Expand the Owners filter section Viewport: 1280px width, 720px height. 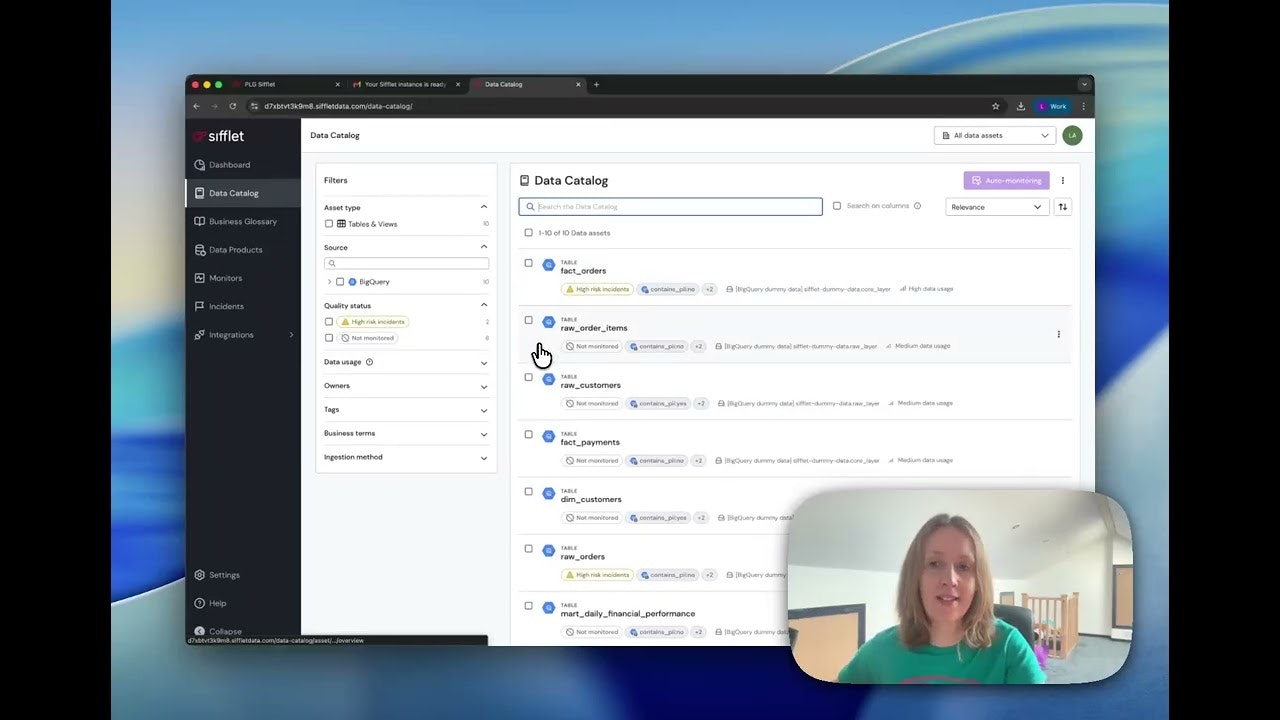484,387
